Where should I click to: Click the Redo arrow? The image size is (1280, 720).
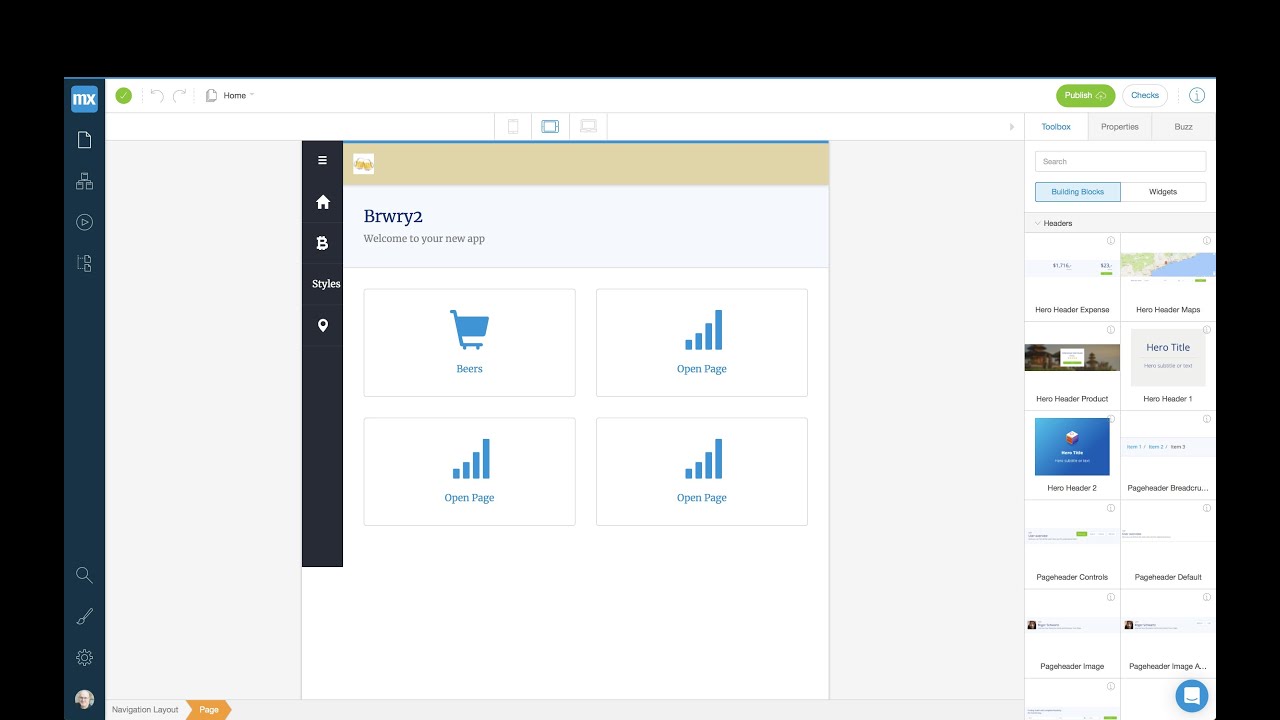point(180,96)
